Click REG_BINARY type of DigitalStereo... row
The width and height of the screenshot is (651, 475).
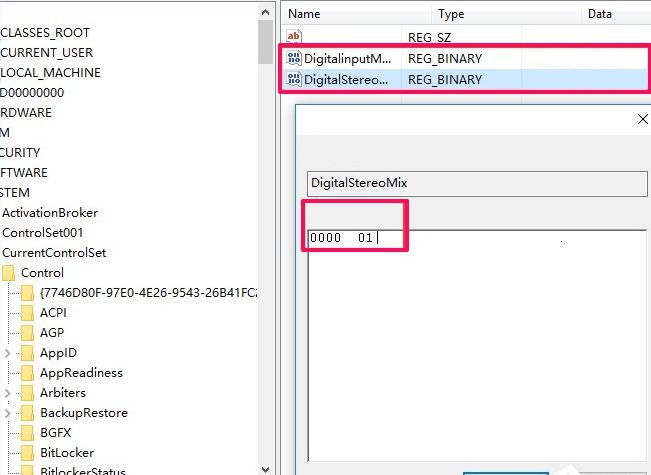[445, 79]
